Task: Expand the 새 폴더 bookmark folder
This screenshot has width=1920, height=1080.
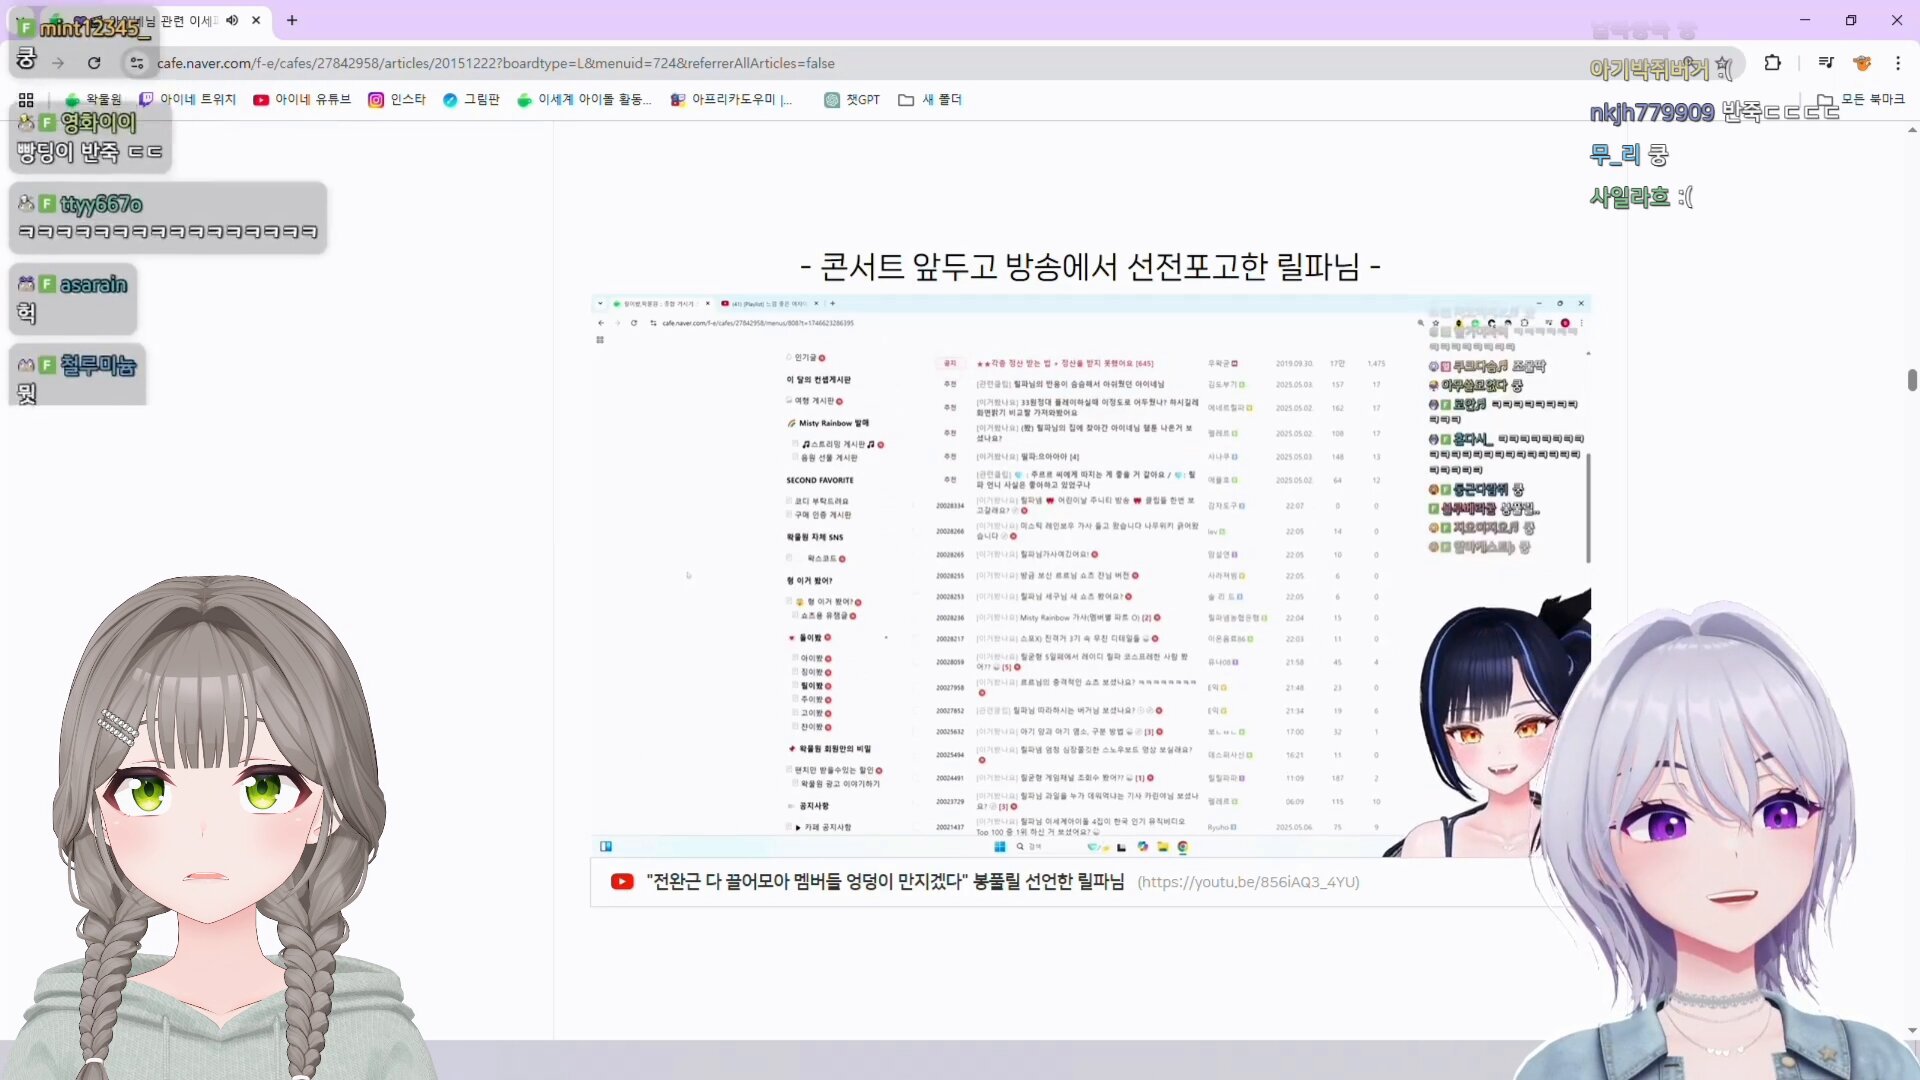Action: (x=930, y=100)
